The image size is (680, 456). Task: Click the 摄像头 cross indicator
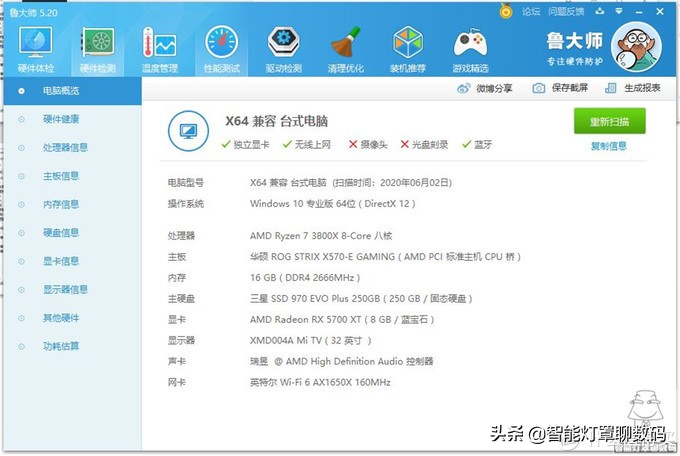368,144
